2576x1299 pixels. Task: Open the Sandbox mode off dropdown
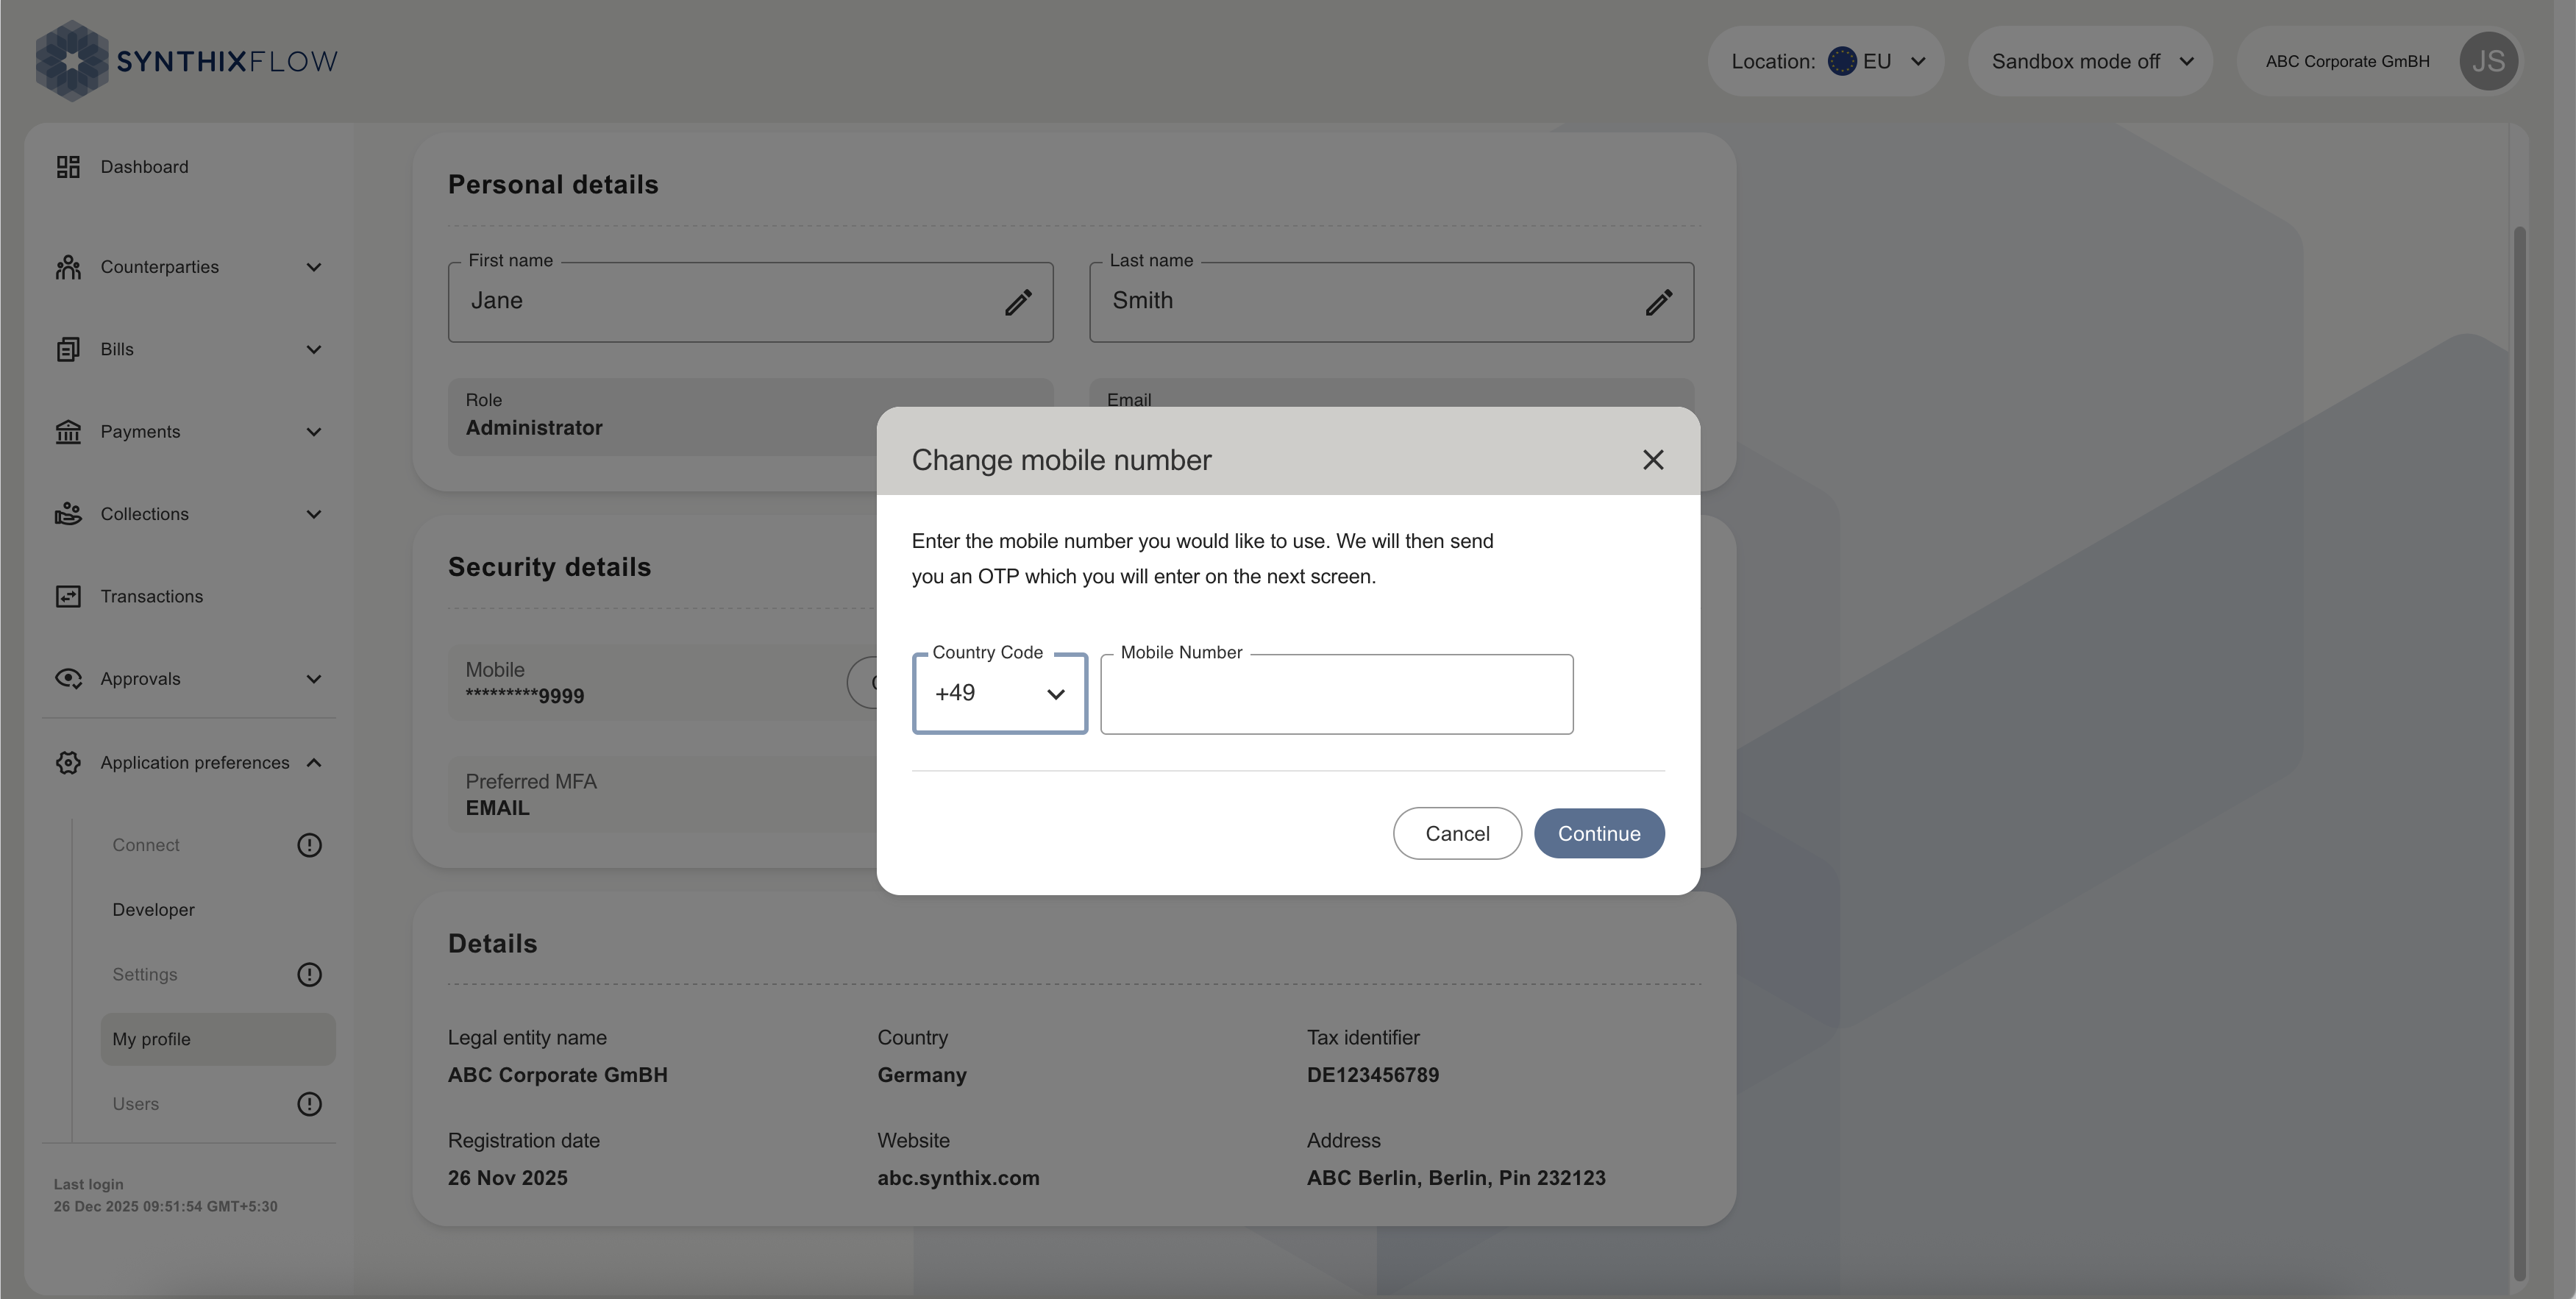[x=2090, y=61]
